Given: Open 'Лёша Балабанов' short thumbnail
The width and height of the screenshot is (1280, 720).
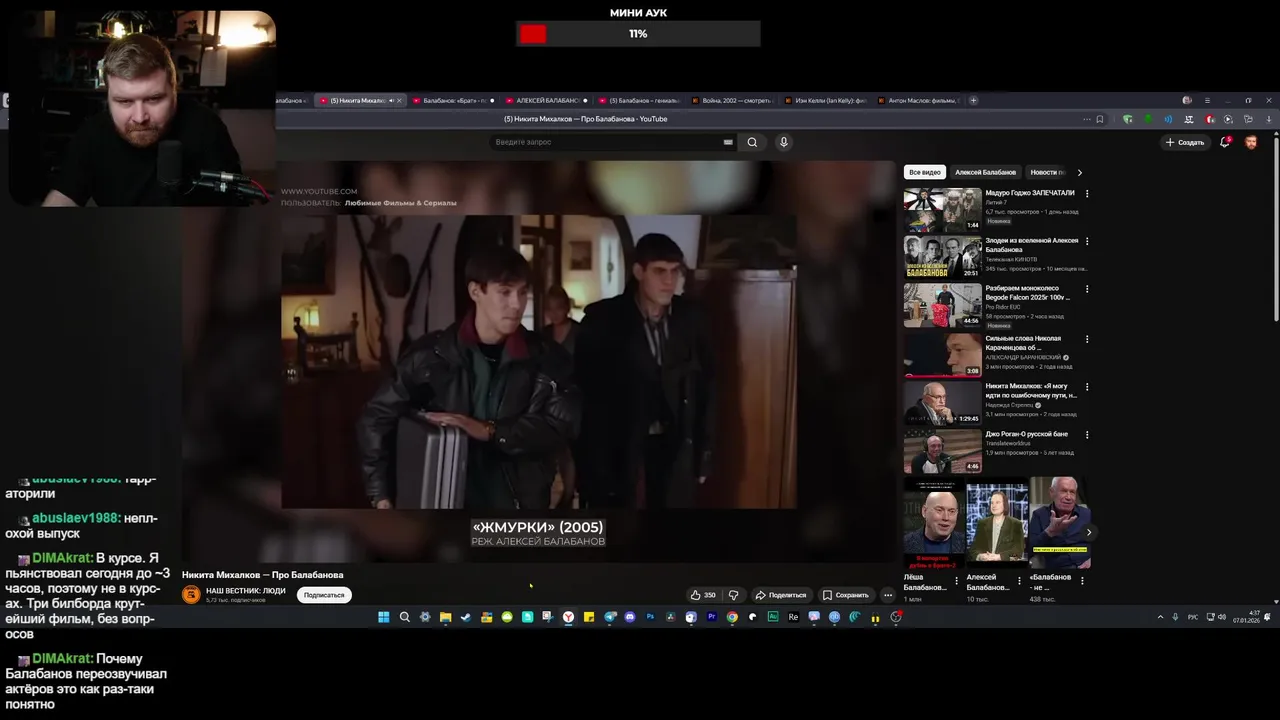Looking at the screenshot, I should point(934,524).
